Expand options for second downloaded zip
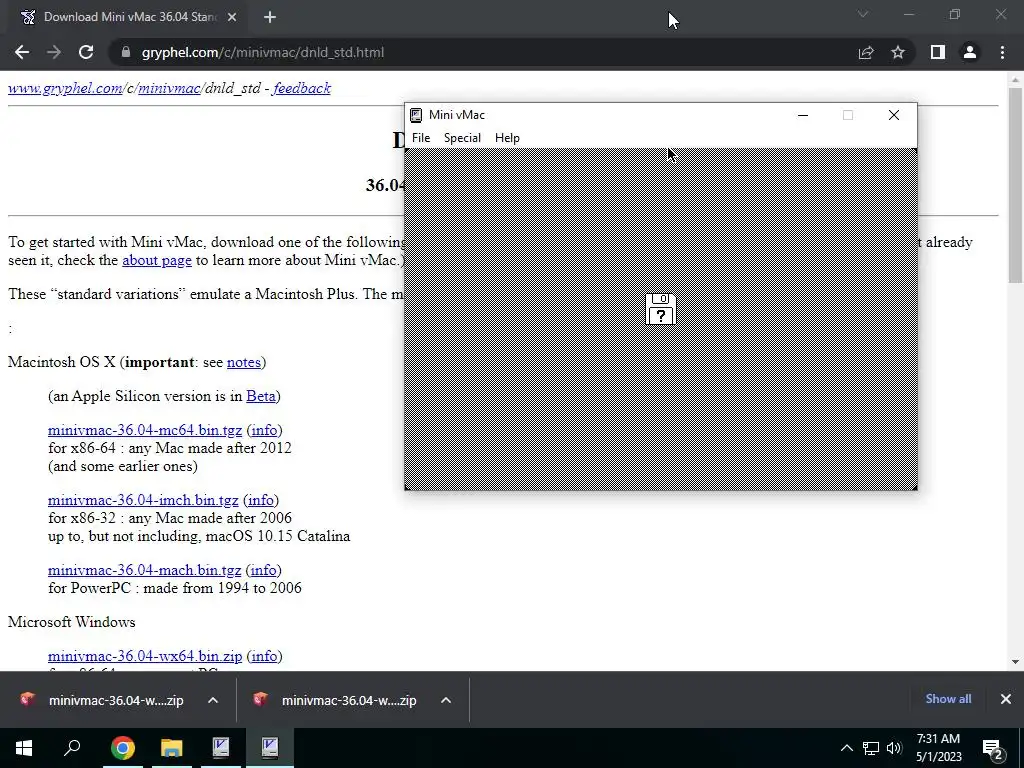Image resolution: width=1024 pixels, height=768 pixels. (x=446, y=700)
